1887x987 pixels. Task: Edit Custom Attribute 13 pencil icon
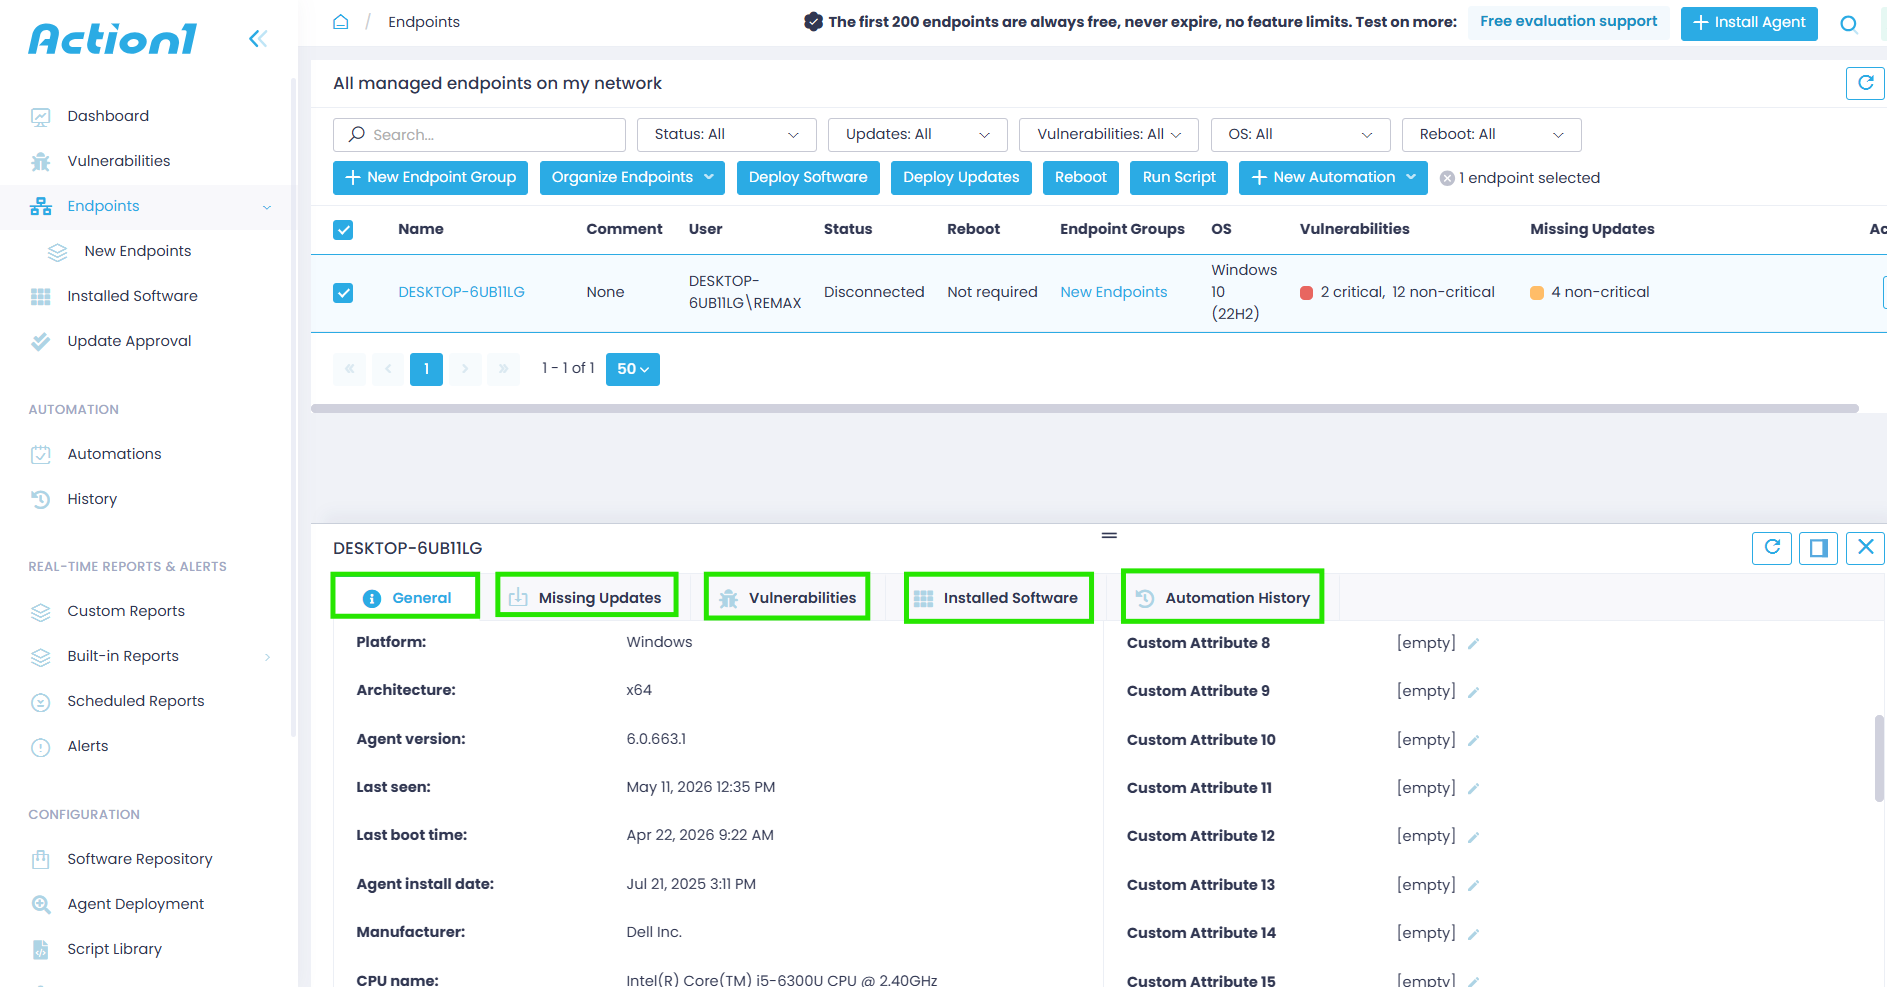1473,886
